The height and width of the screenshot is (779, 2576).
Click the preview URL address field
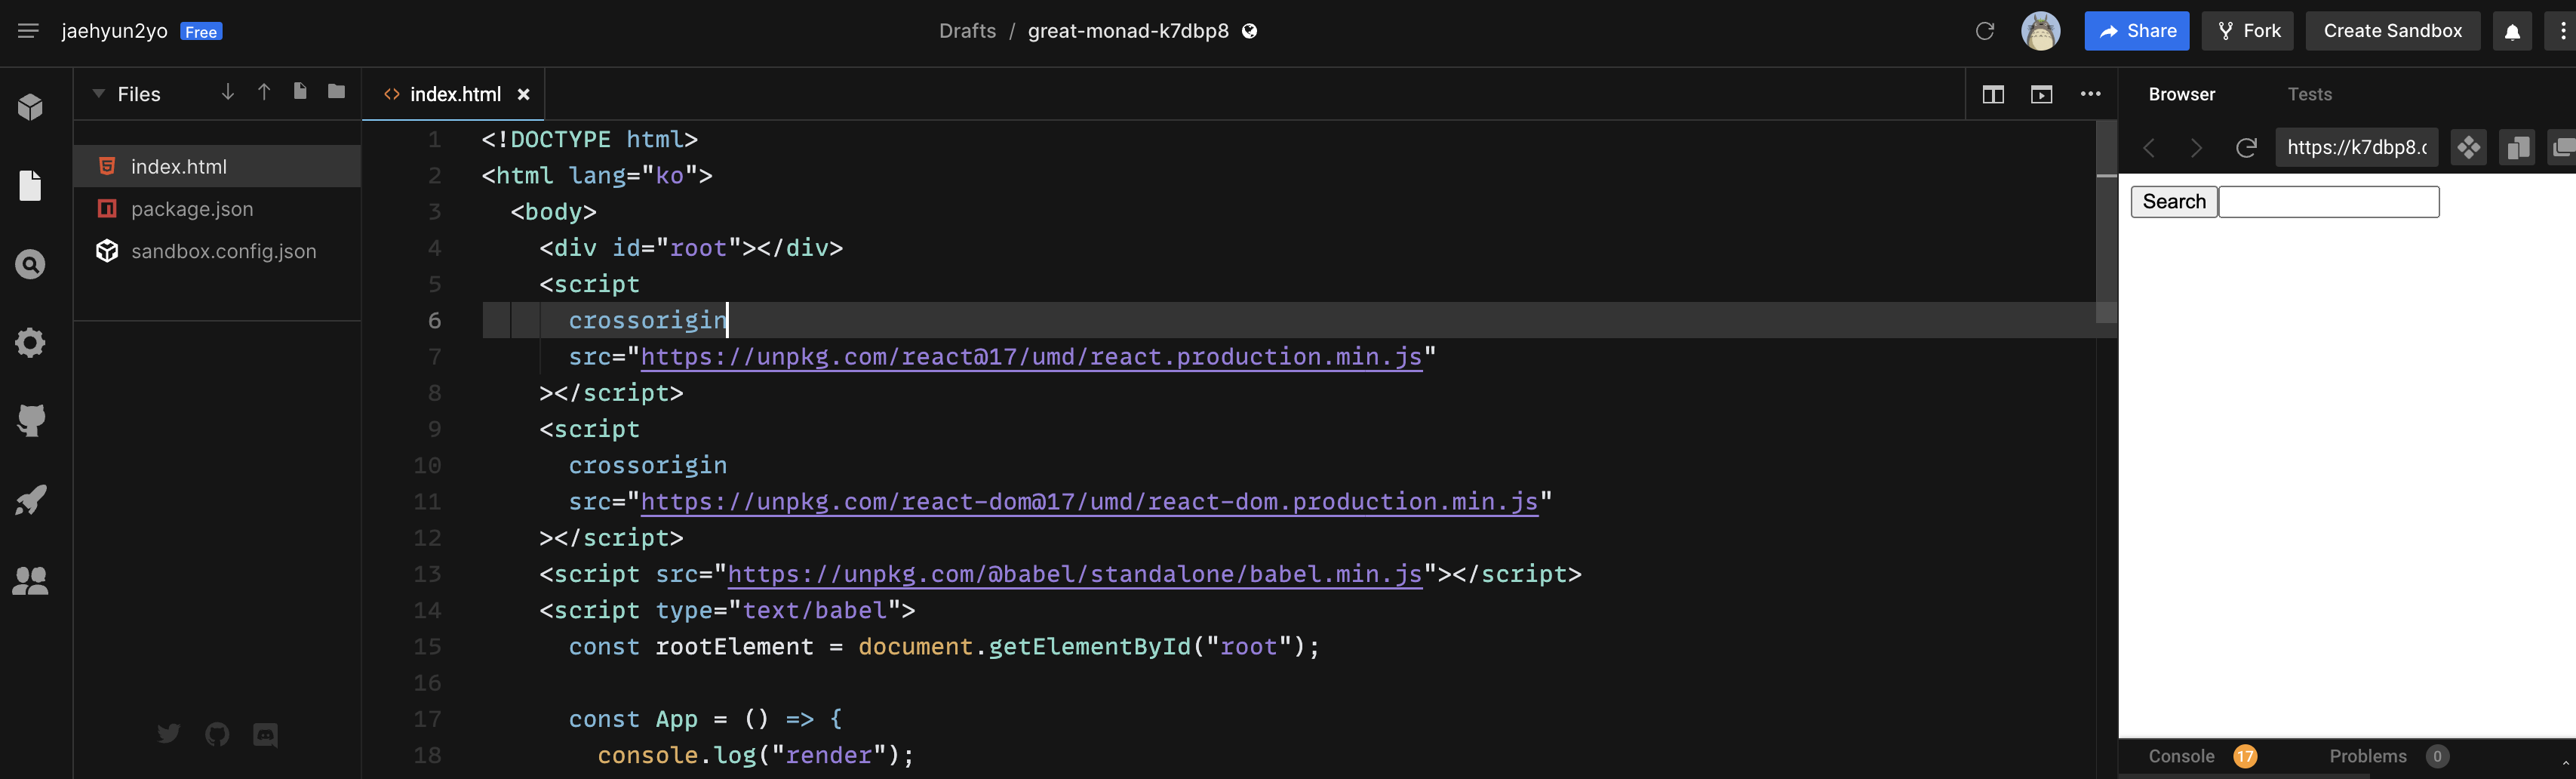pos(2357,147)
